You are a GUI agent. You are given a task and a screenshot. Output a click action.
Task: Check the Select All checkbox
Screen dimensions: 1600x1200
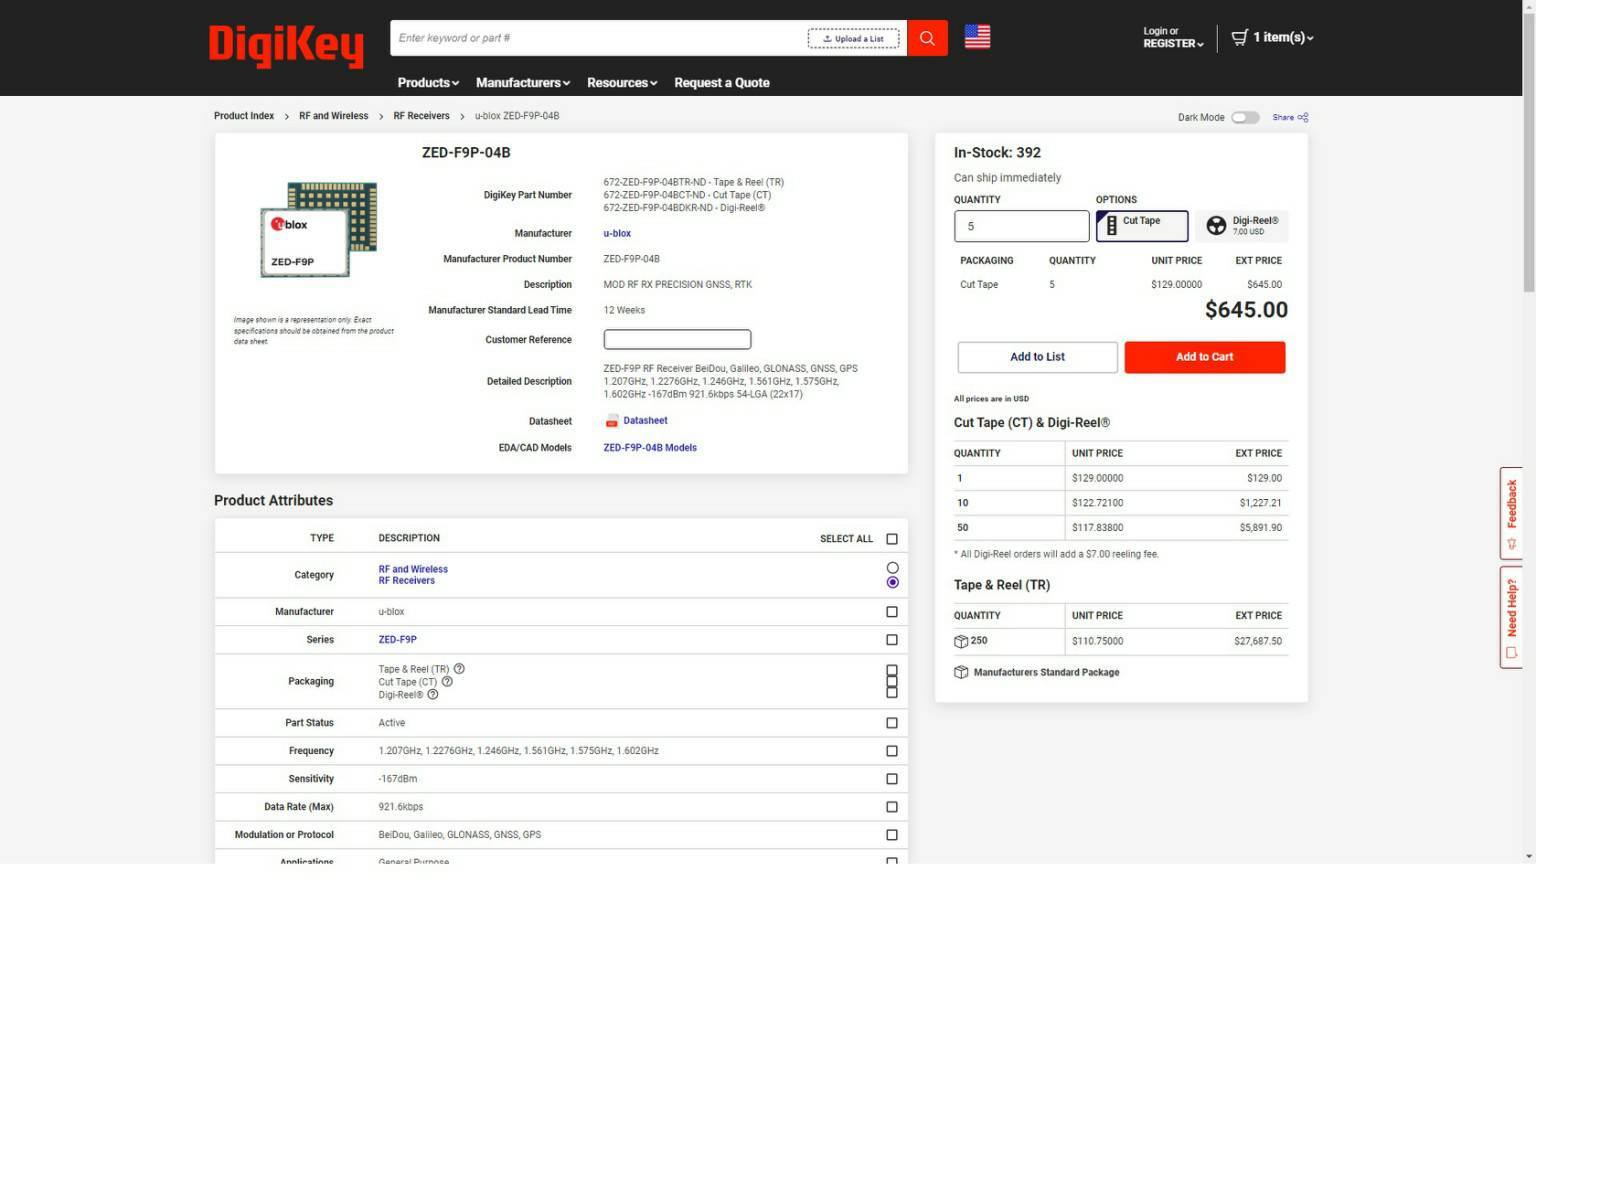pos(892,539)
